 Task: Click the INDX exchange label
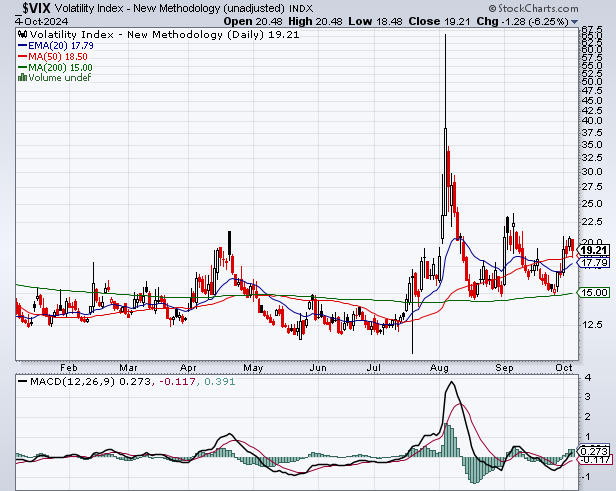pos(301,8)
